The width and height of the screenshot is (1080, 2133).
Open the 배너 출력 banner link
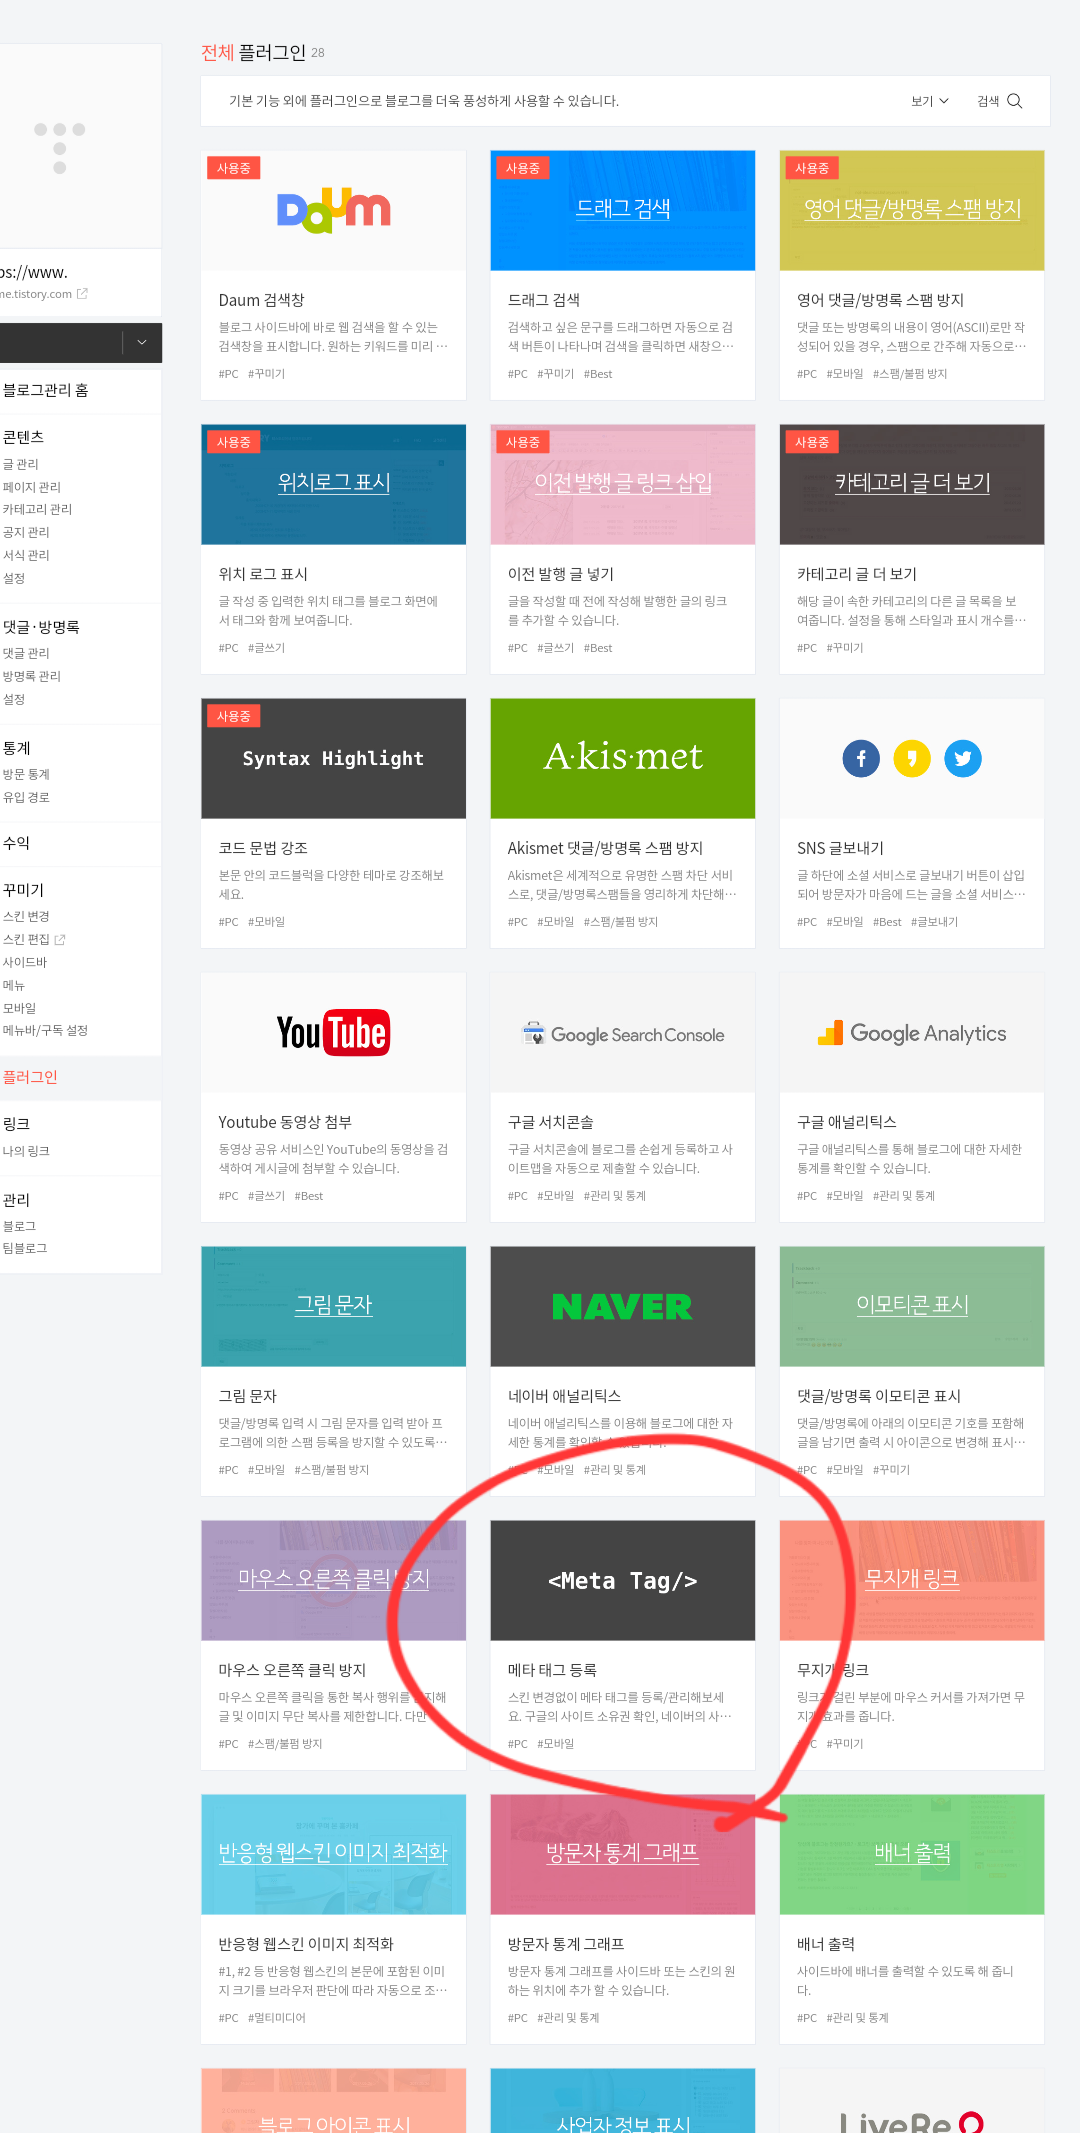pyautogui.click(x=912, y=1852)
